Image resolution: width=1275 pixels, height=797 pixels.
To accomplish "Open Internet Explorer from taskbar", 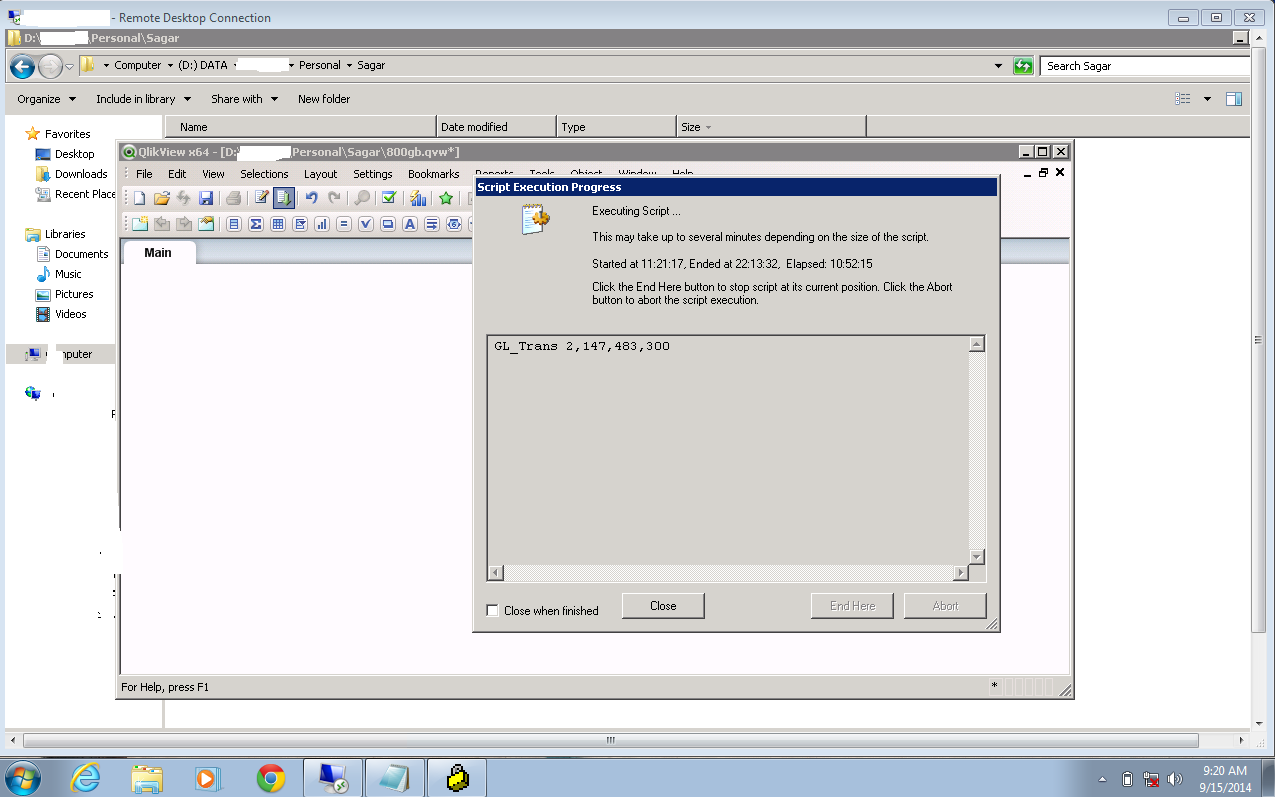I will [87, 778].
